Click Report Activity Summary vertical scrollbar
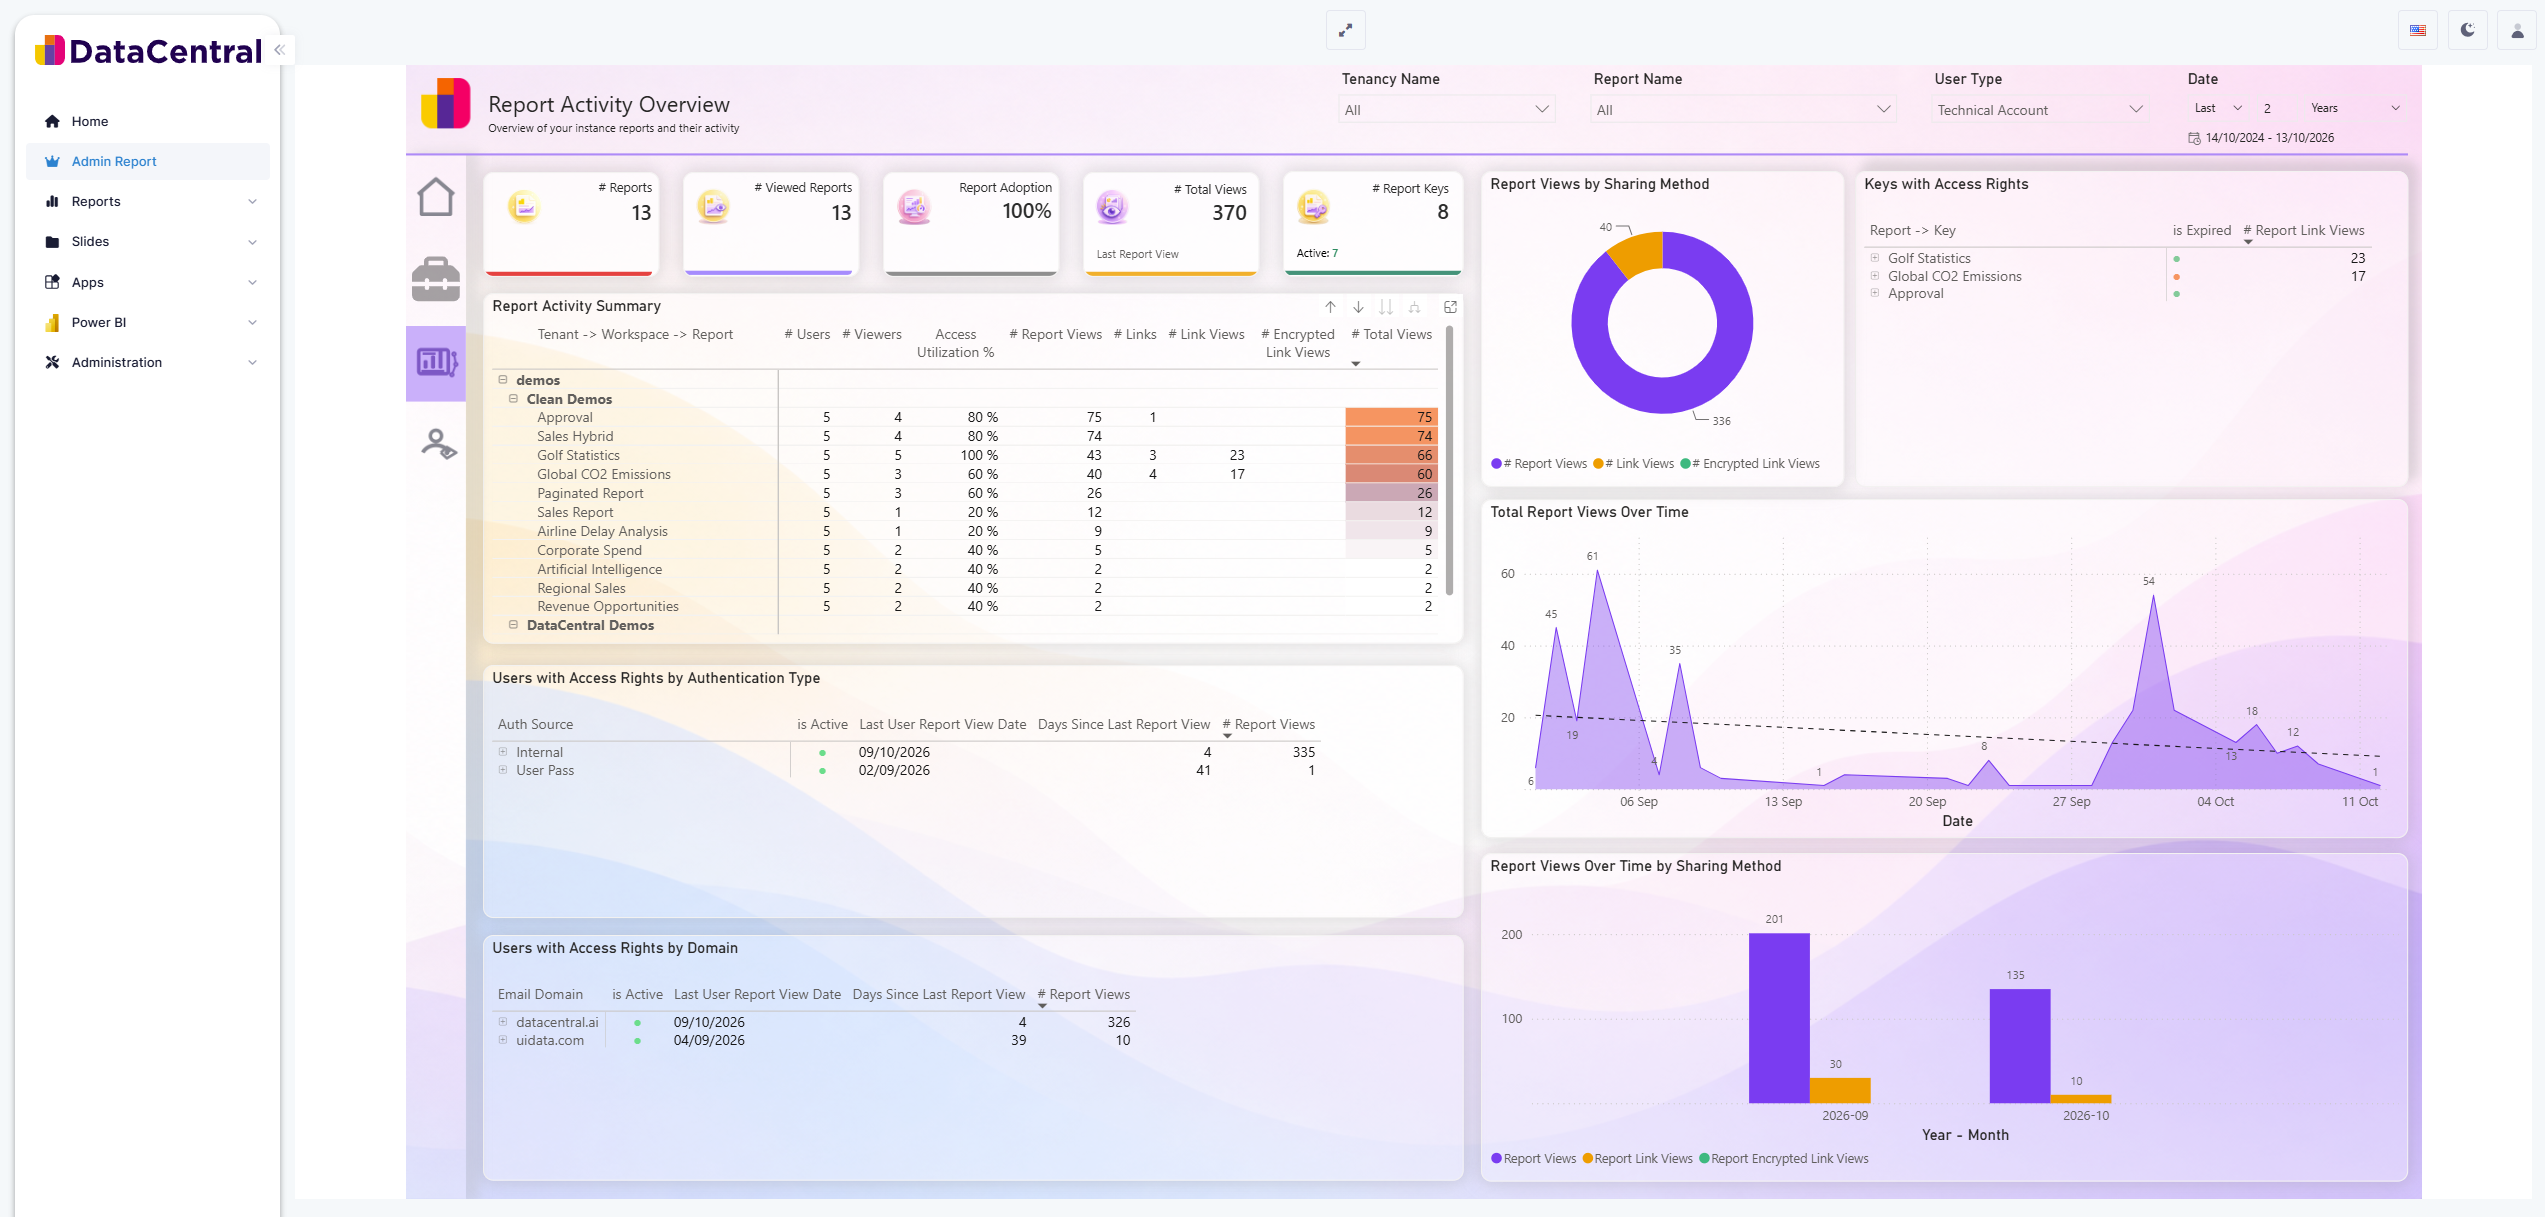The width and height of the screenshot is (2545, 1217). point(1449,460)
